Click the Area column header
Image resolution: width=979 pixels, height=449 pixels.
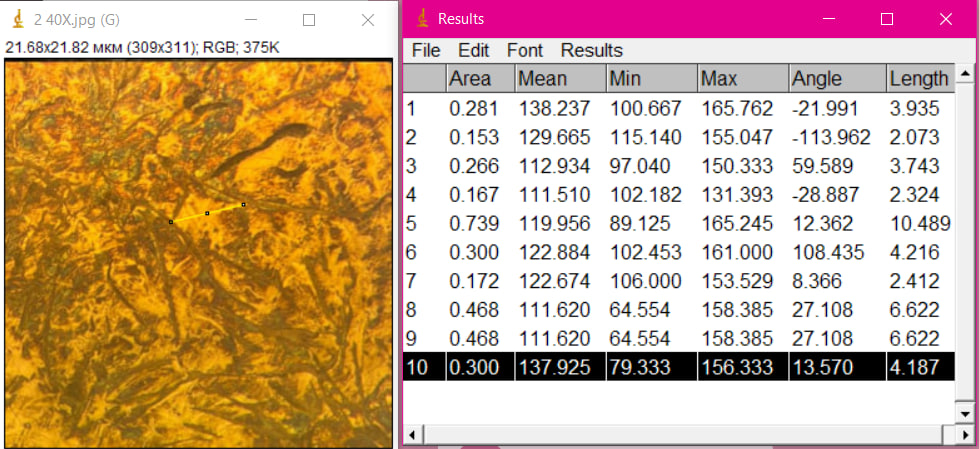[x=481, y=78]
